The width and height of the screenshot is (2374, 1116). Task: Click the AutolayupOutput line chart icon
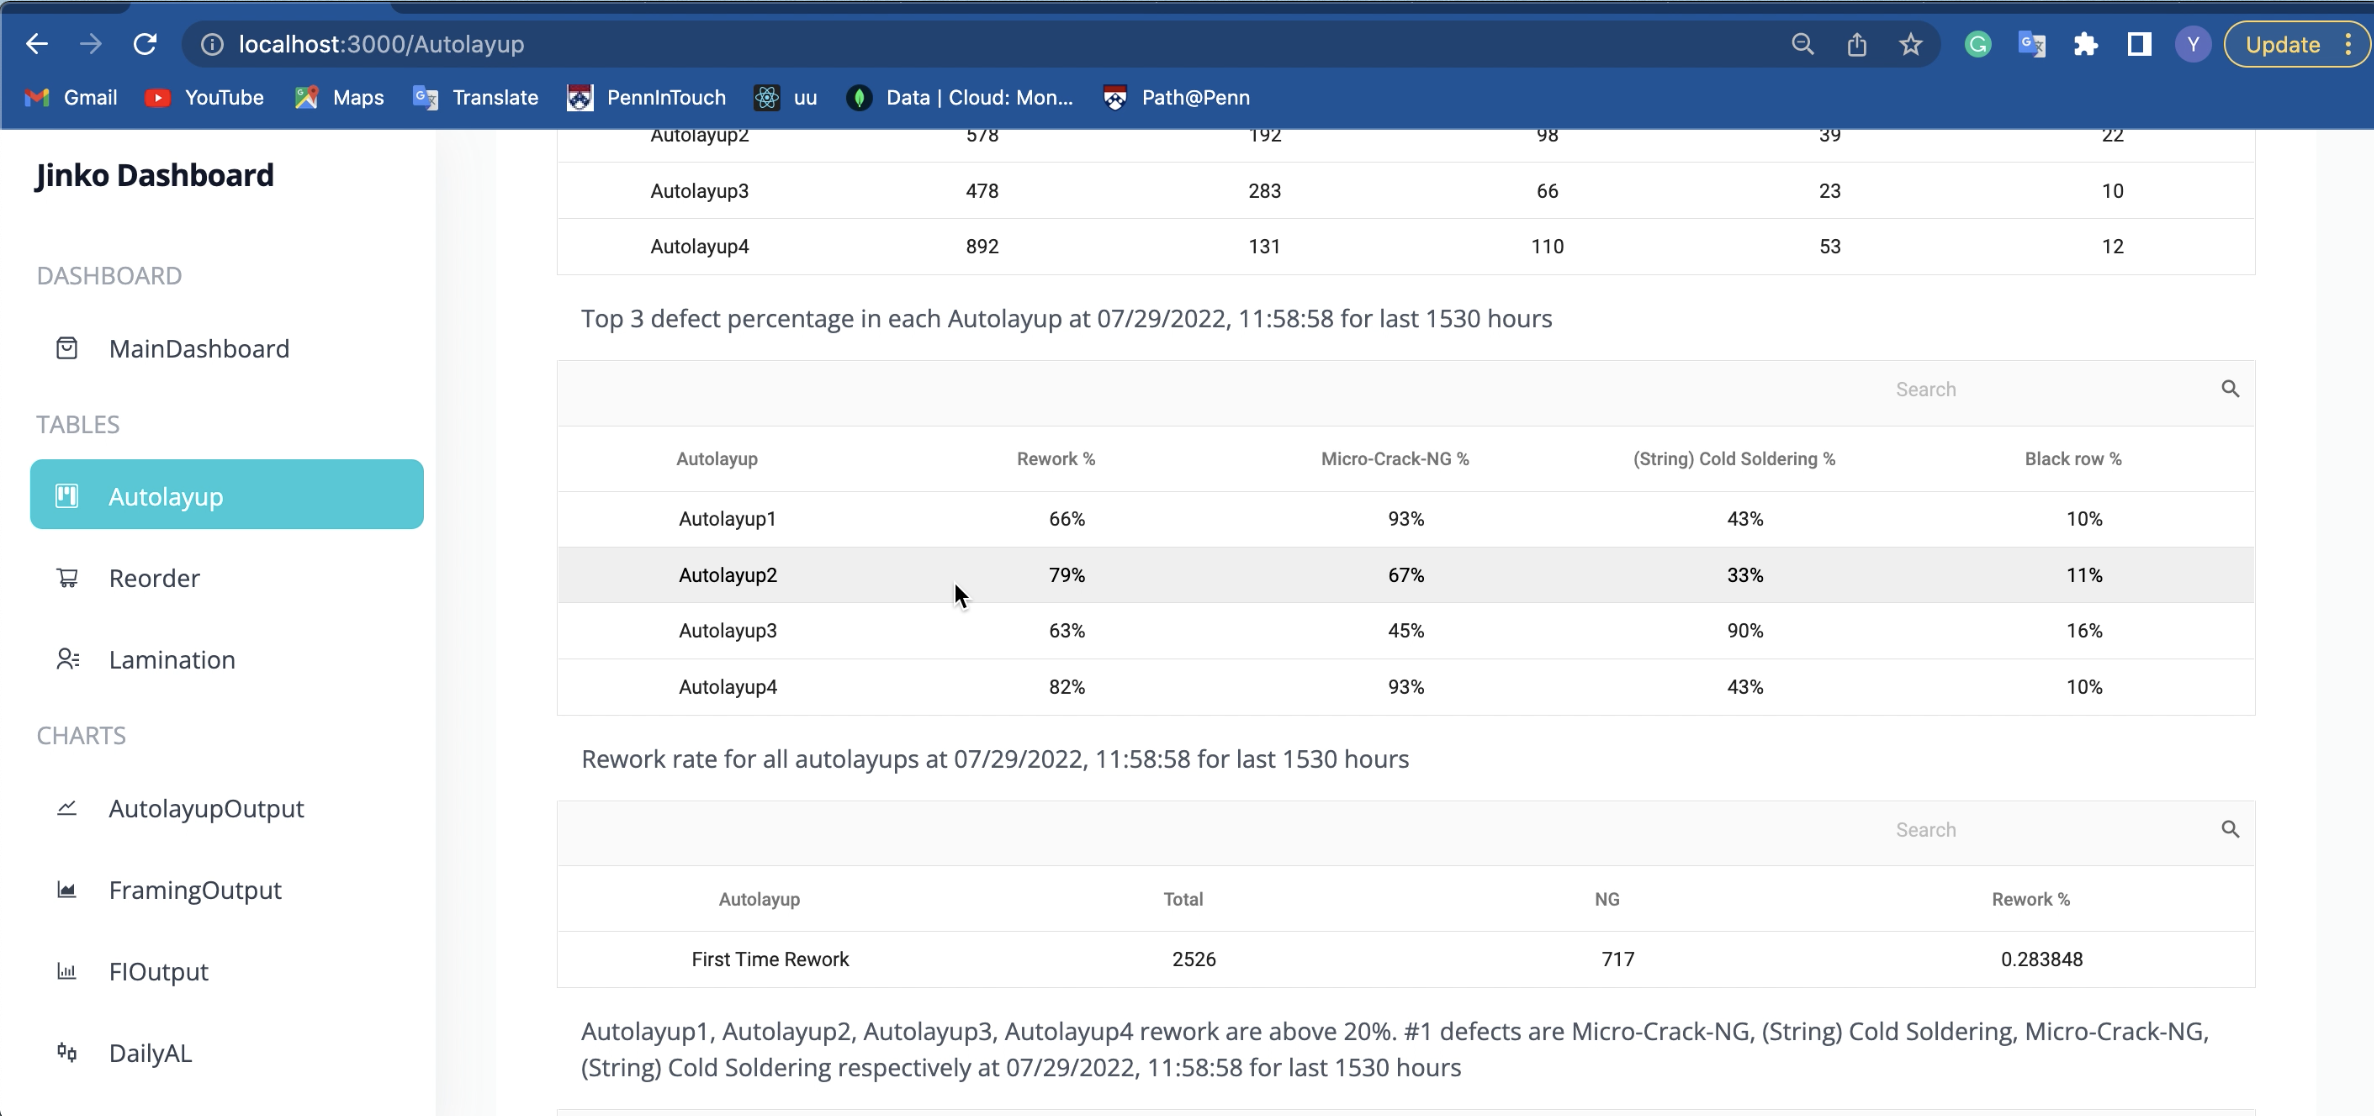[67, 808]
